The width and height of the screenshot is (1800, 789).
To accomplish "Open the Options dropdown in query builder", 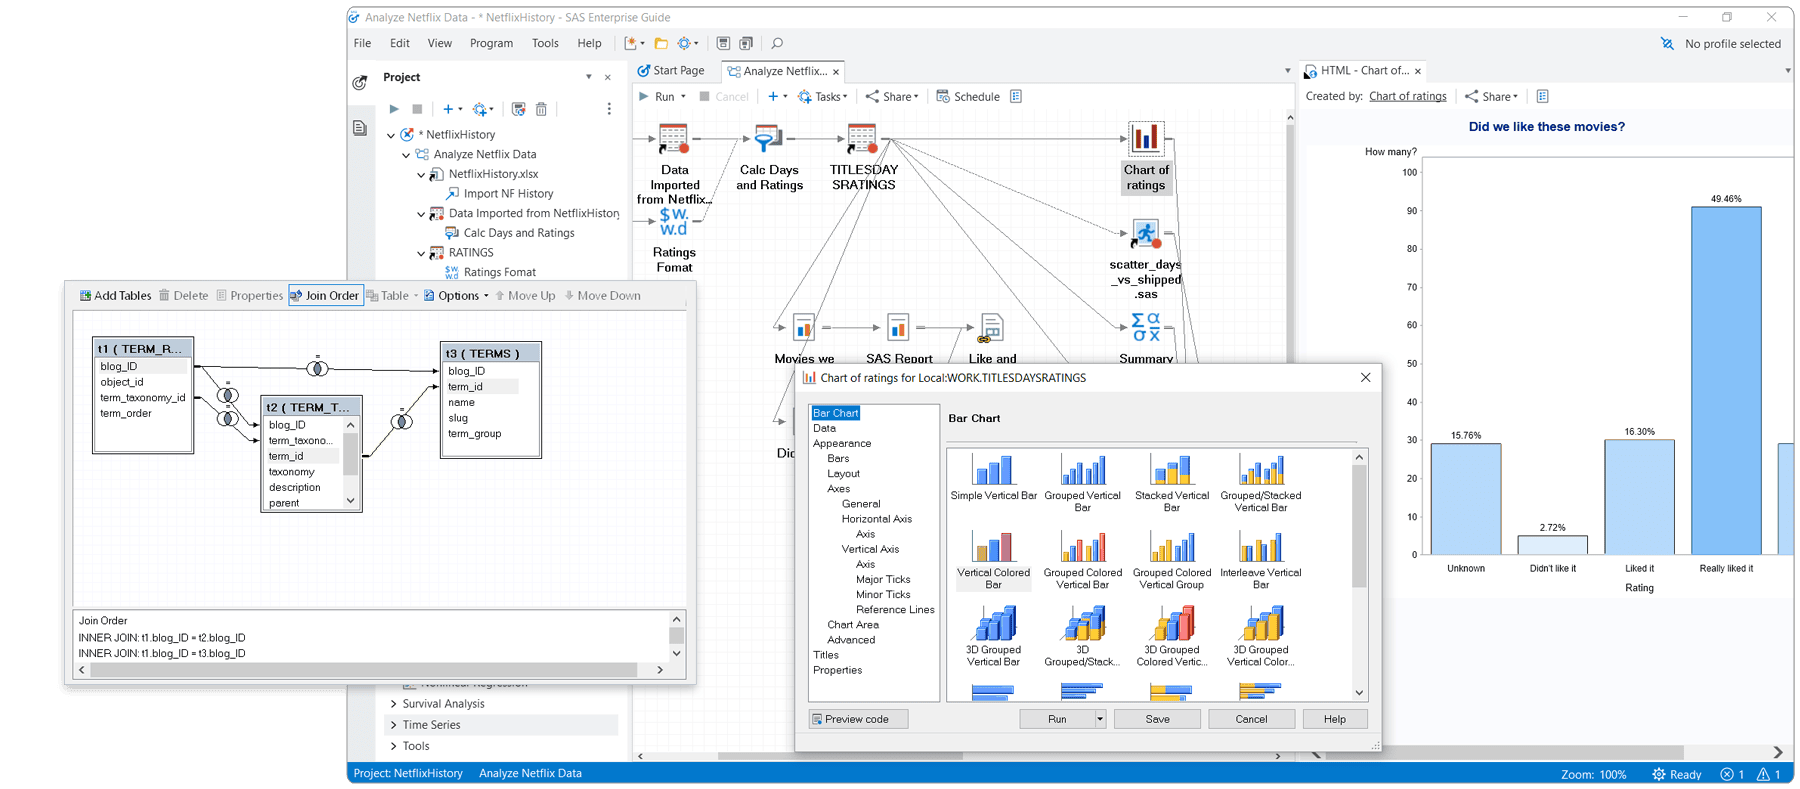I will point(457,295).
